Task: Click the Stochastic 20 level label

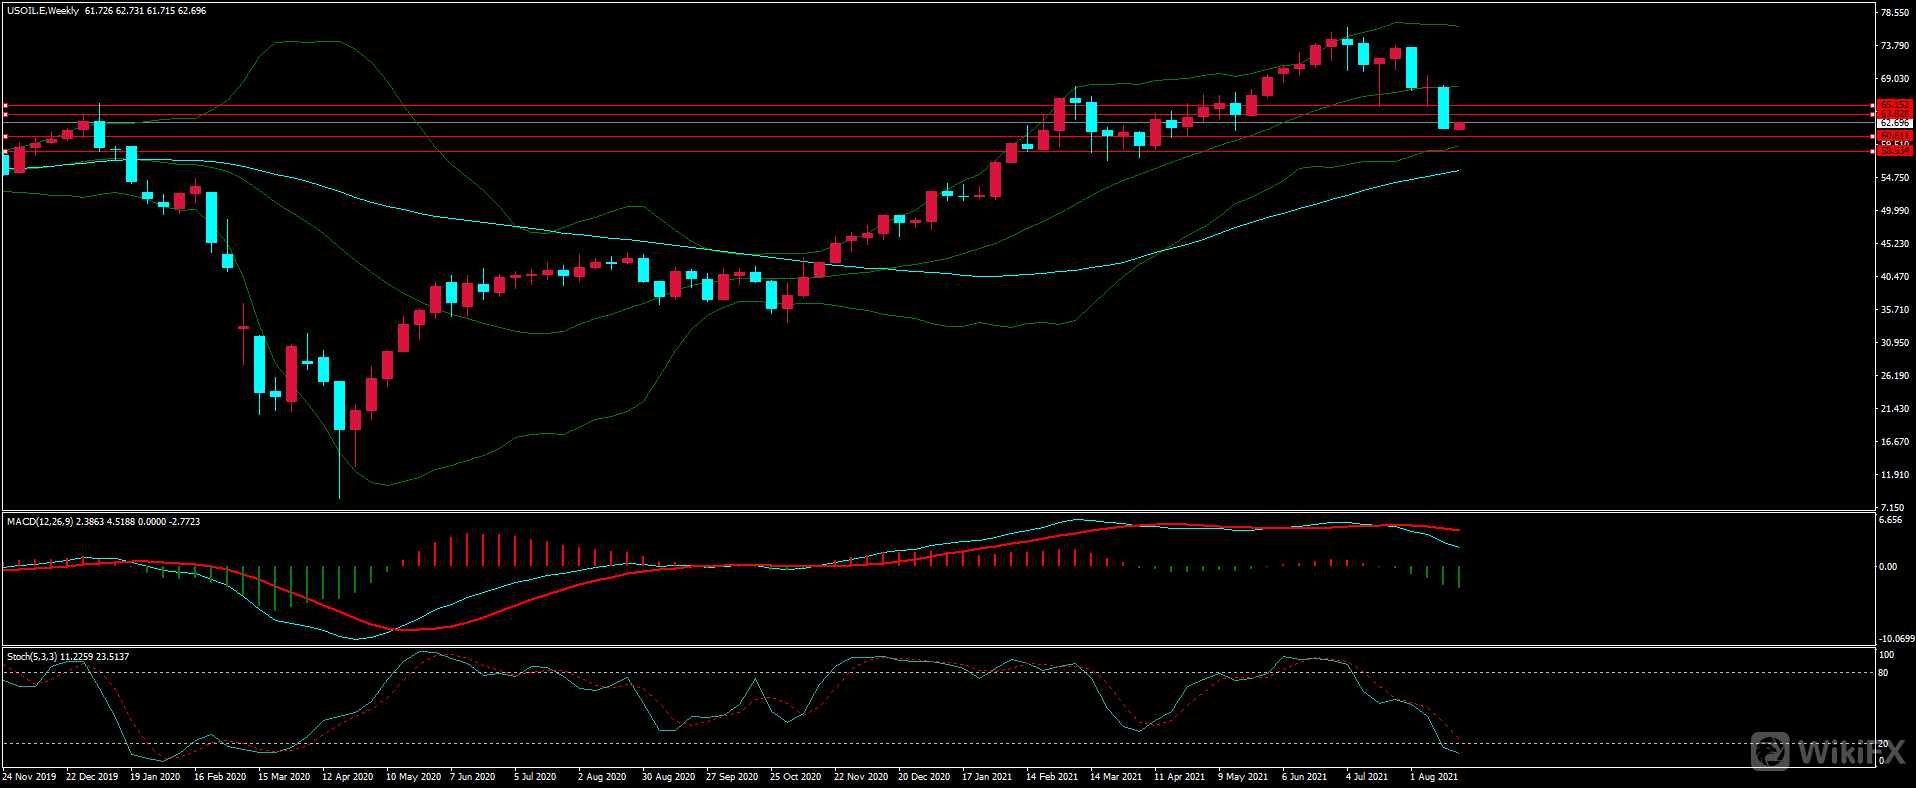Action: (x=1884, y=744)
